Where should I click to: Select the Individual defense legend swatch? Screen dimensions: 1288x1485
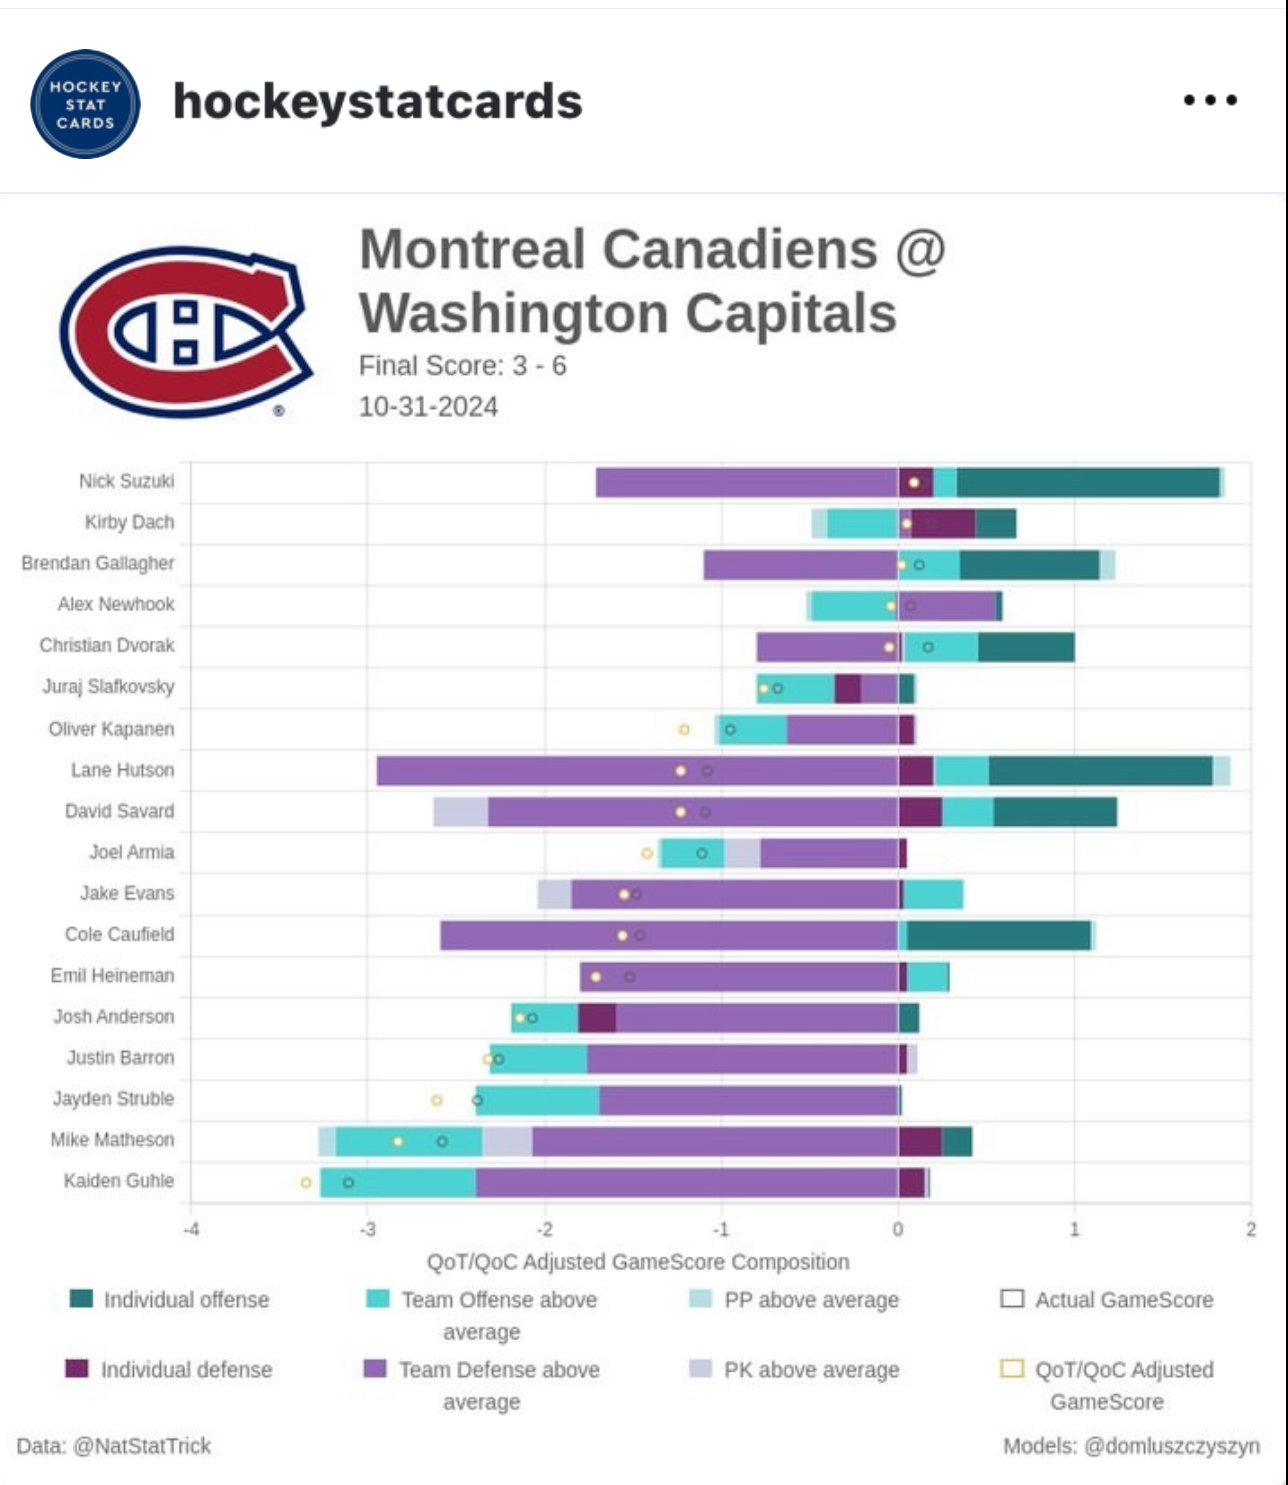[77, 1371]
